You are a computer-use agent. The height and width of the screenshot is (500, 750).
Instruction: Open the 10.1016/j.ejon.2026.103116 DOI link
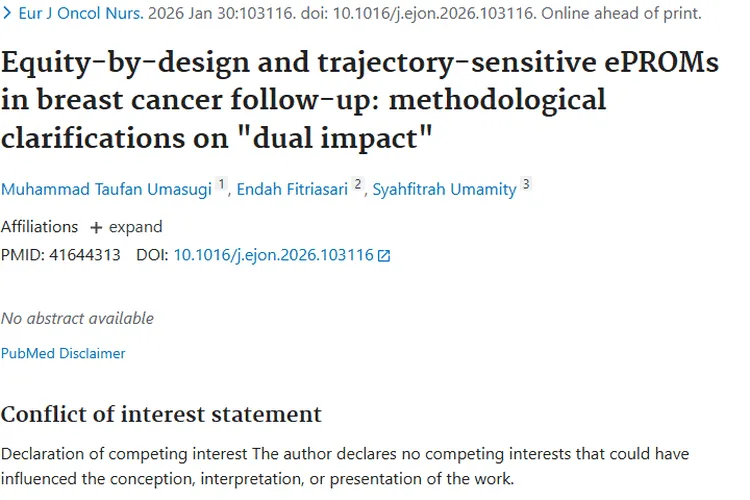(x=273, y=255)
